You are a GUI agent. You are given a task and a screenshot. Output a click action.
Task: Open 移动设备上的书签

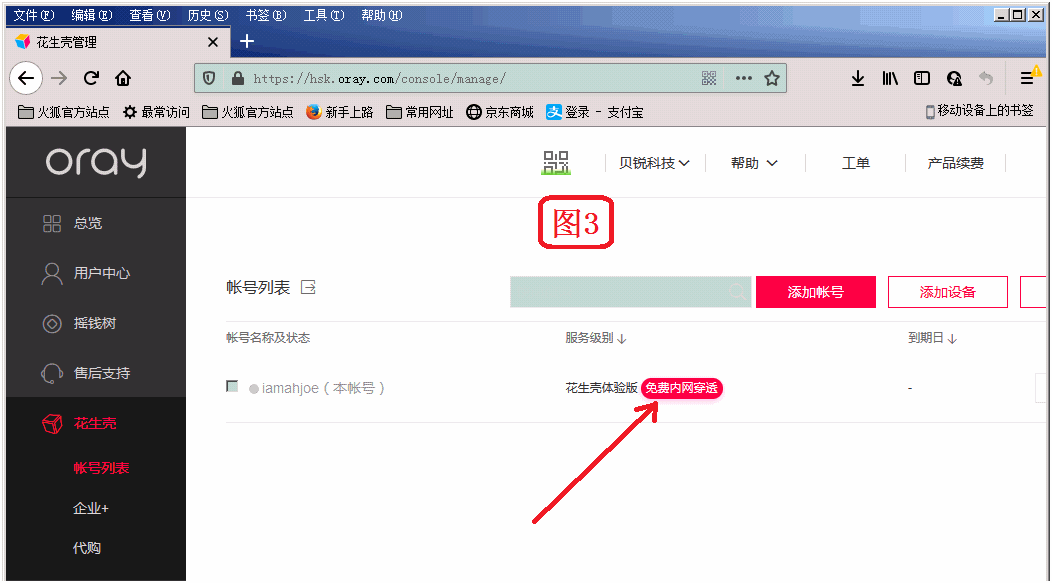click(x=980, y=111)
